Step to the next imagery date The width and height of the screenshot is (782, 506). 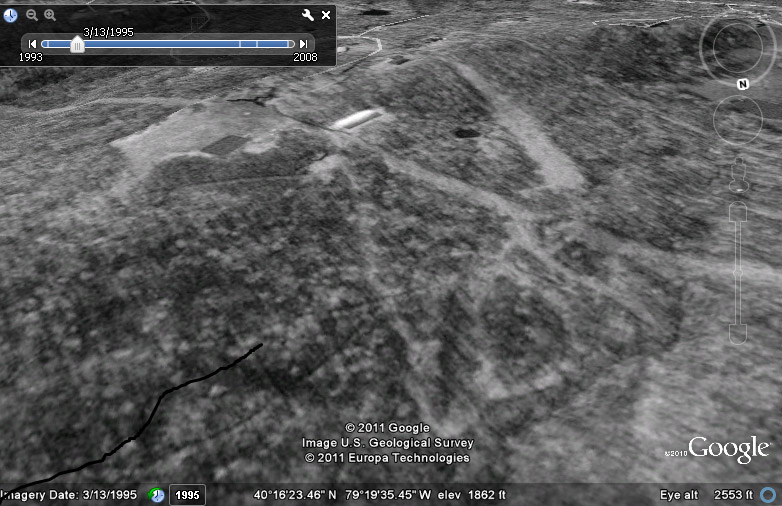[x=303, y=44]
